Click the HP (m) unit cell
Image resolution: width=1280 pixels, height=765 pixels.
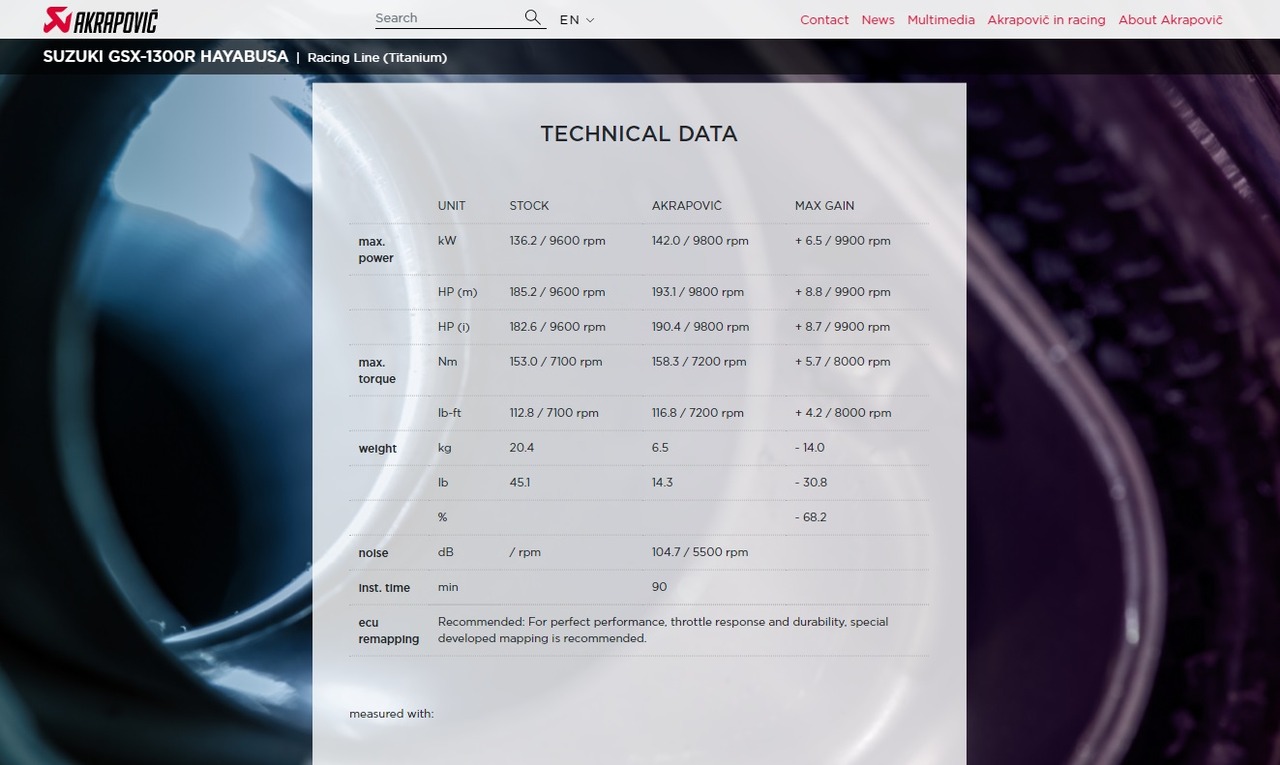pyautogui.click(x=458, y=293)
